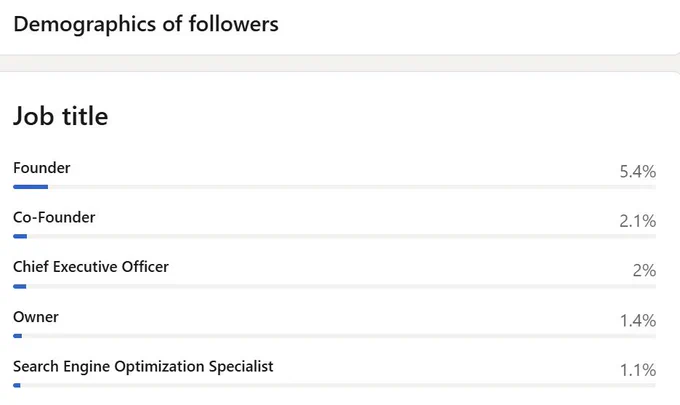
Task: Click the 2% CEO percentage
Action: tap(644, 271)
